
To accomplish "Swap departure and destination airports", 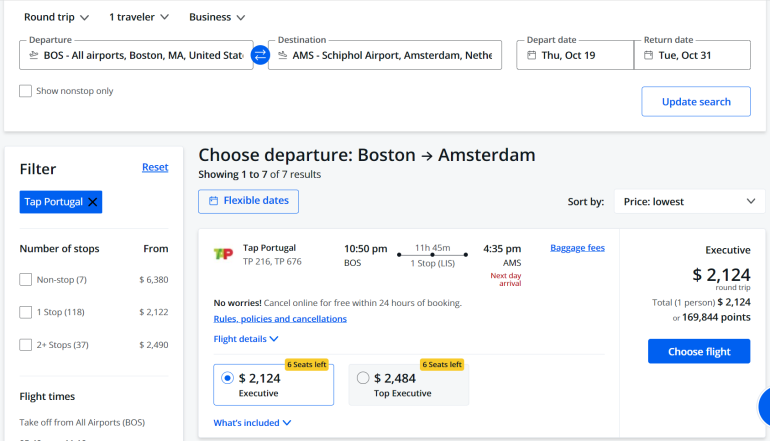I will [x=261, y=55].
